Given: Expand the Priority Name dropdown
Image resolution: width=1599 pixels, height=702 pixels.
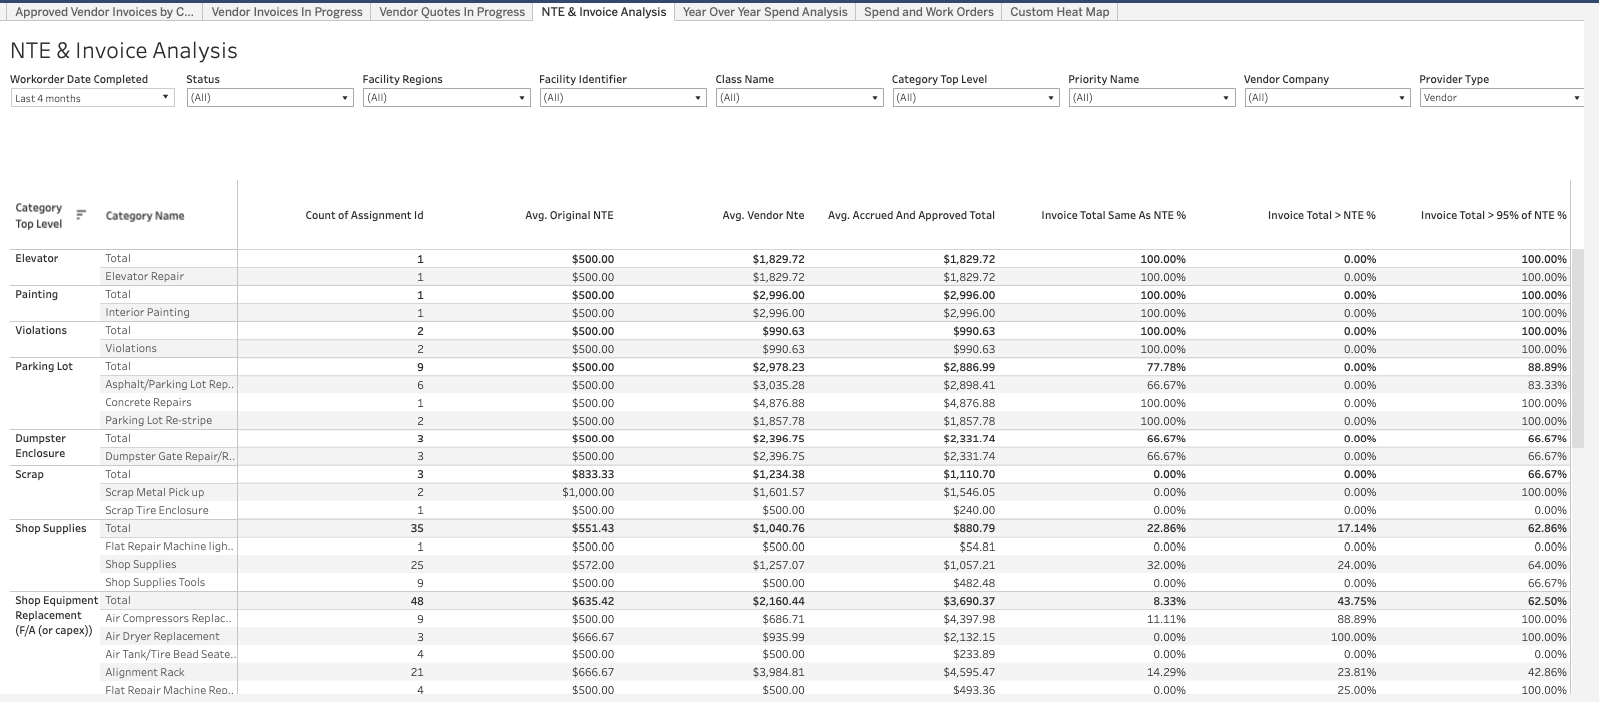Looking at the screenshot, I should [x=1151, y=98].
